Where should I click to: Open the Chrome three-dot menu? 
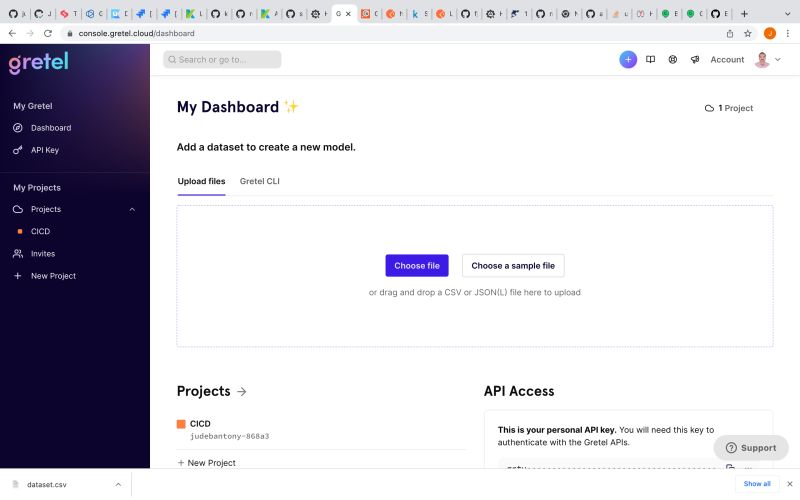click(x=788, y=33)
